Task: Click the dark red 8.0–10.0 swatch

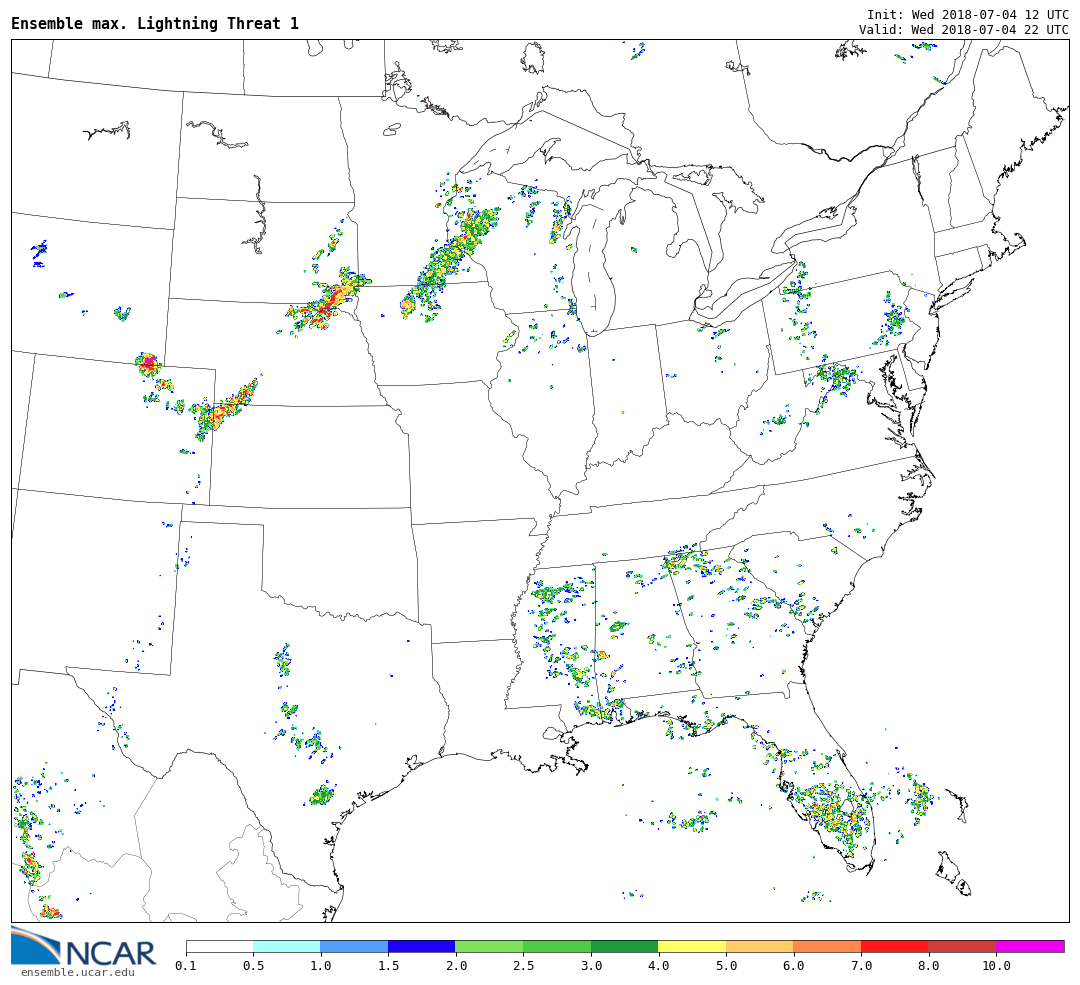Action: point(961,946)
